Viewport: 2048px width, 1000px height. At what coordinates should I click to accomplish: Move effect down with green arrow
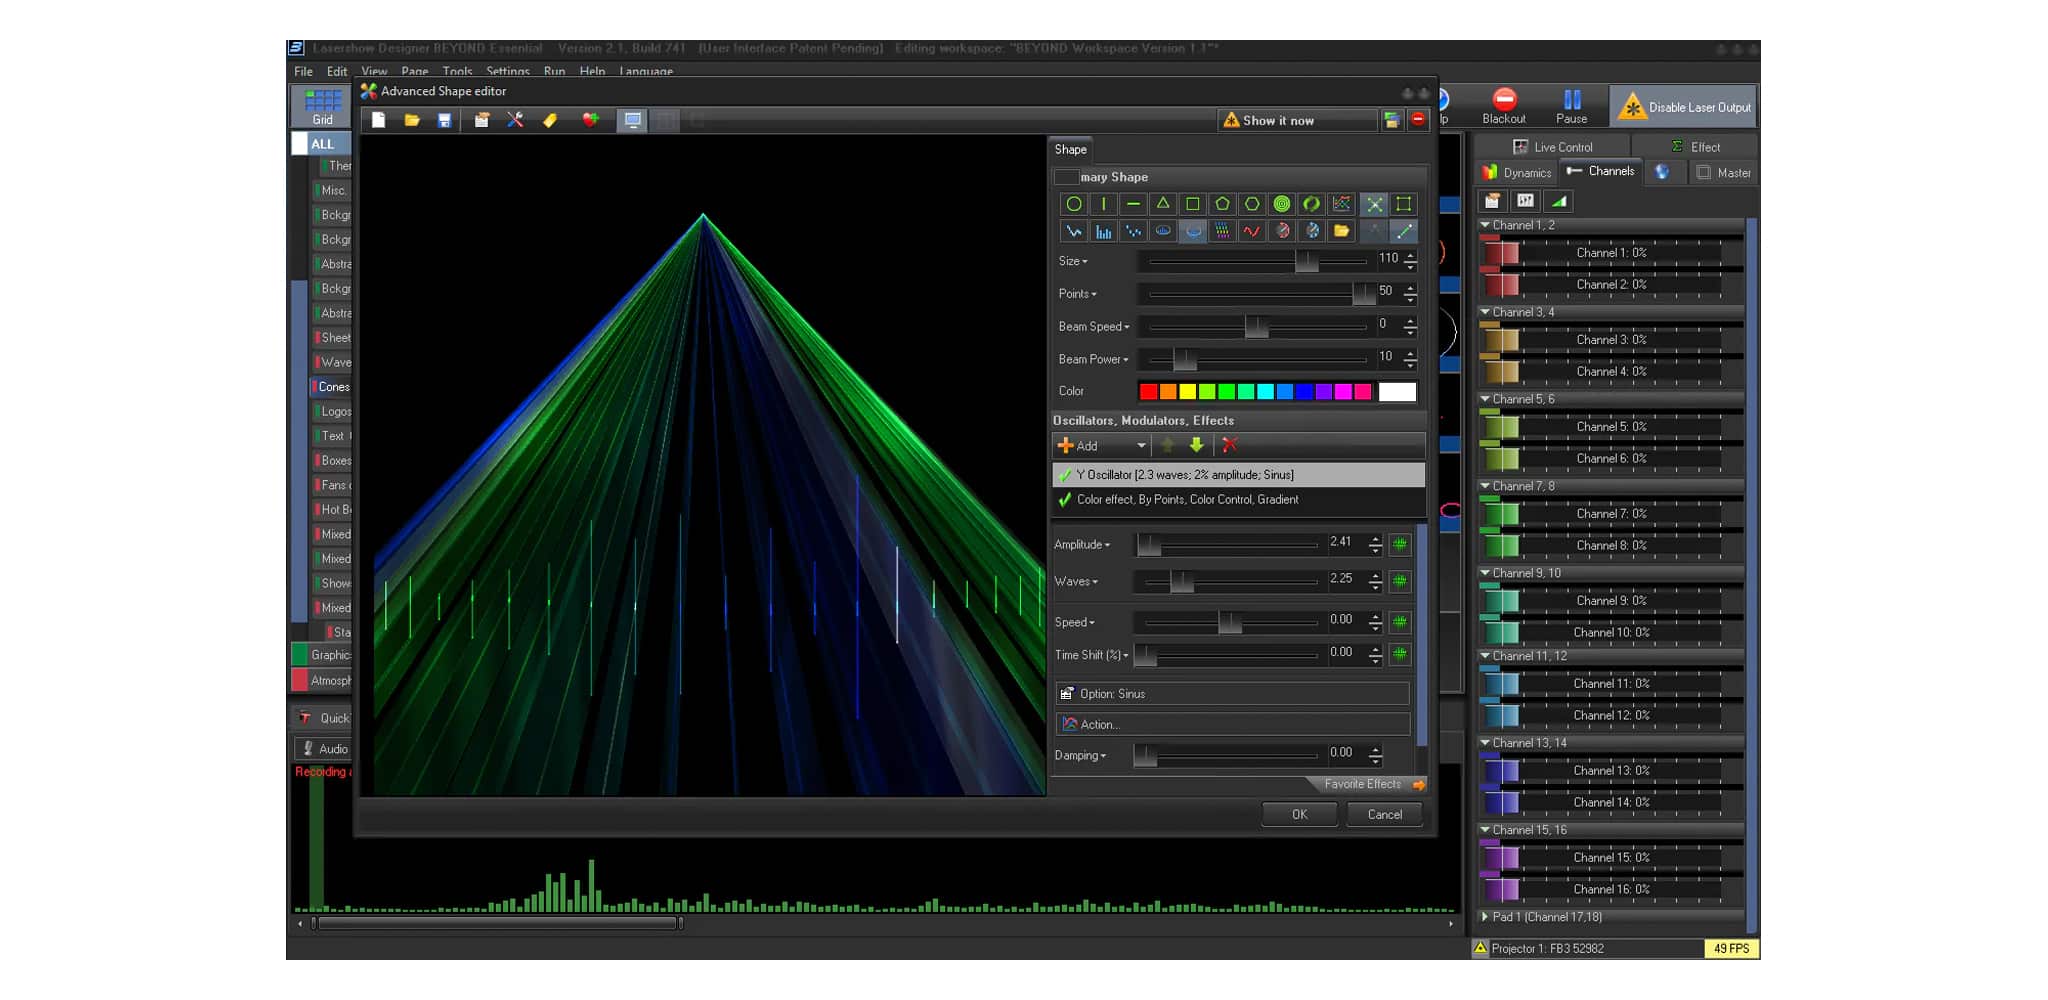tap(1196, 445)
